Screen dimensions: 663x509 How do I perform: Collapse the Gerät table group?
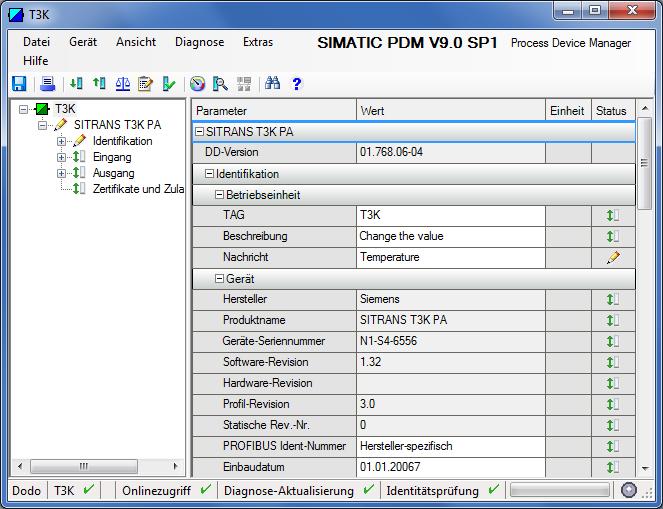(x=219, y=279)
